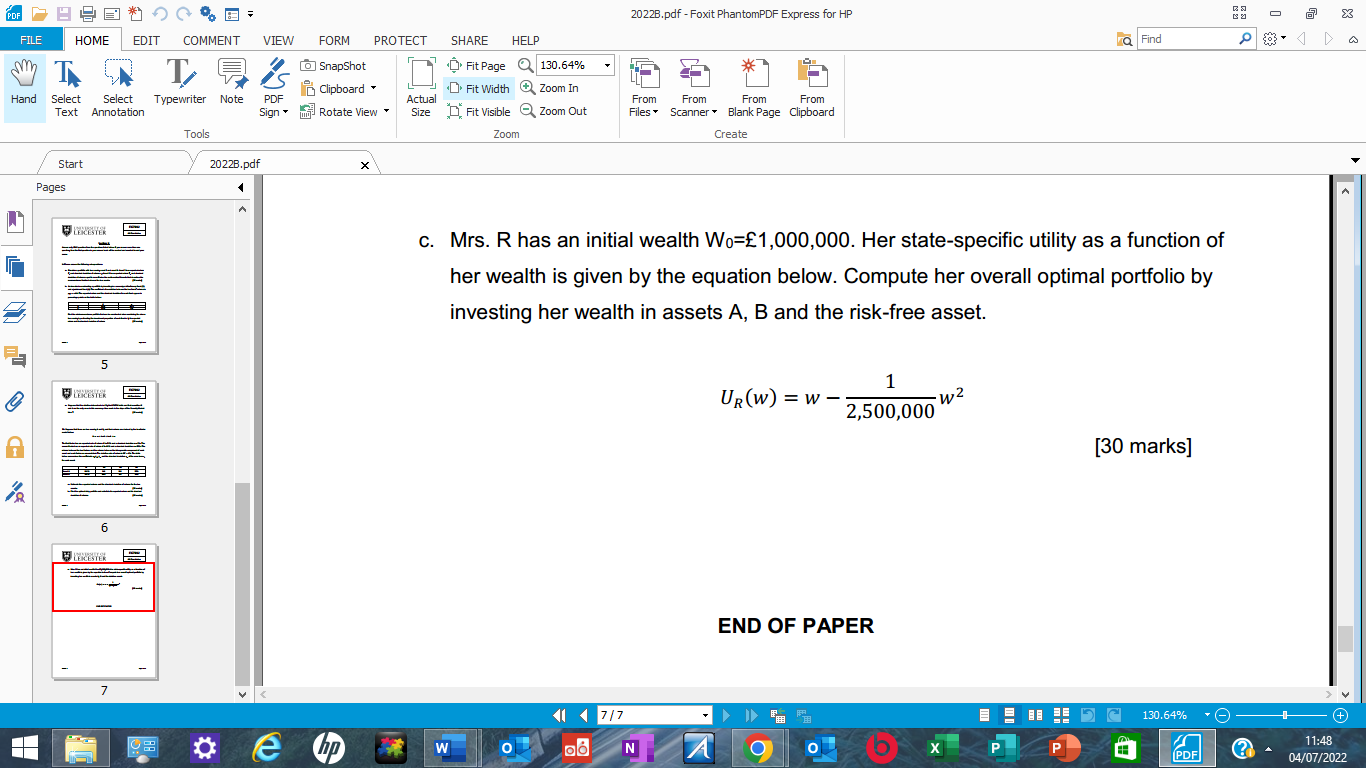Open Microsoft Word from the taskbar
The image size is (1366, 768).
448,747
